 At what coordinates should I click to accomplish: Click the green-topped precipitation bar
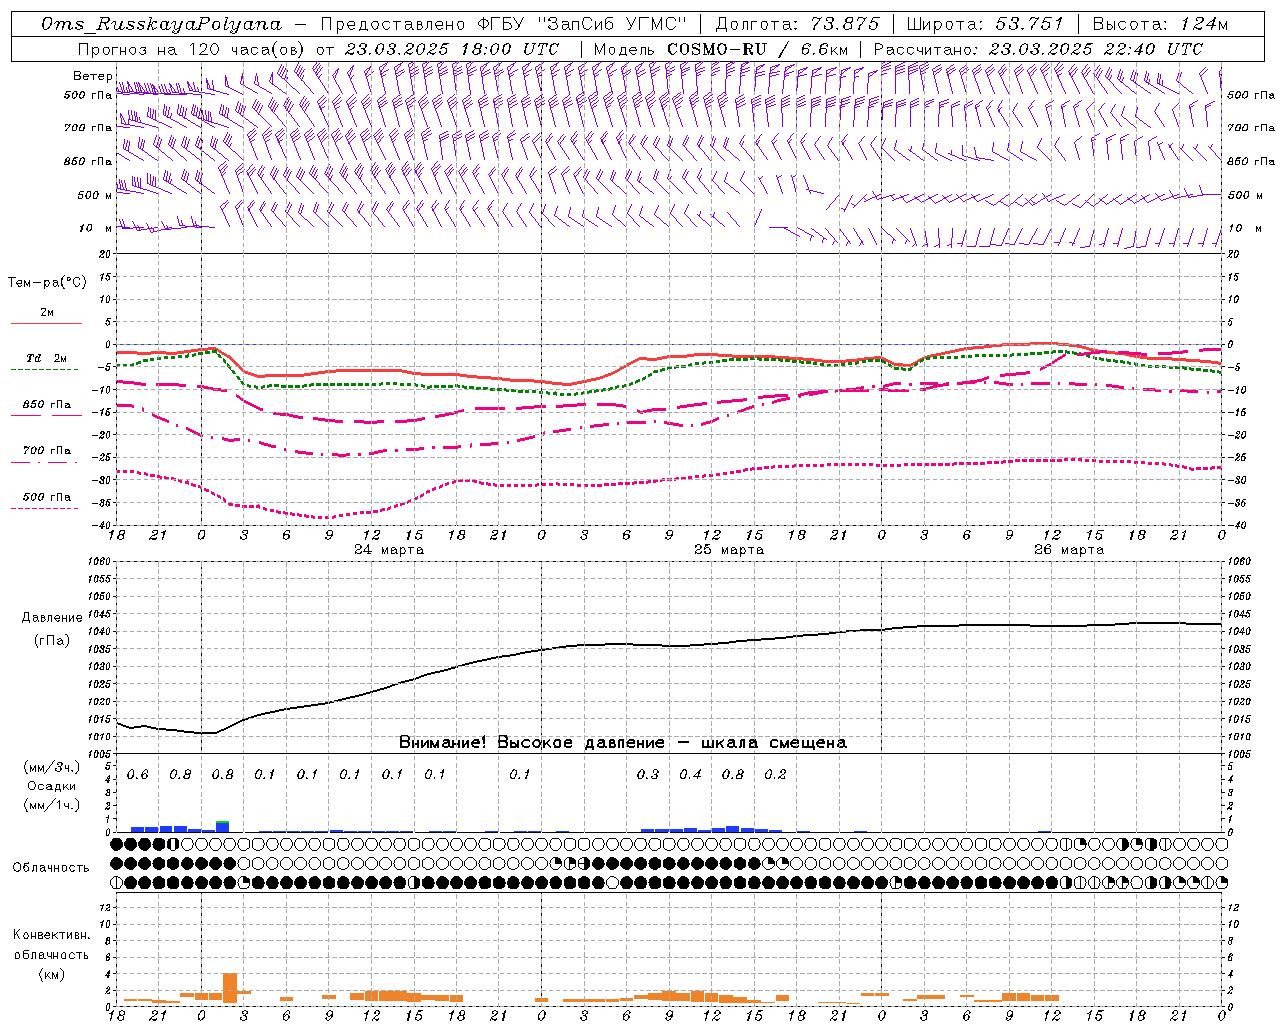pyautogui.click(x=222, y=826)
